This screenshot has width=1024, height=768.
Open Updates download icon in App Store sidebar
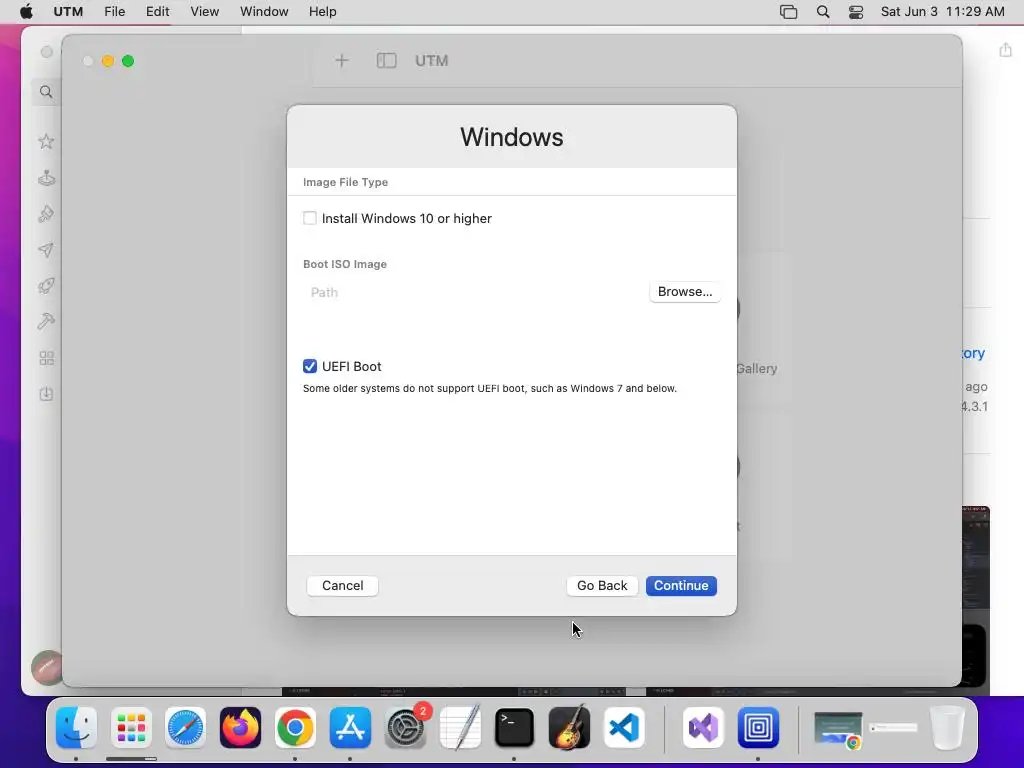click(x=46, y=394)
